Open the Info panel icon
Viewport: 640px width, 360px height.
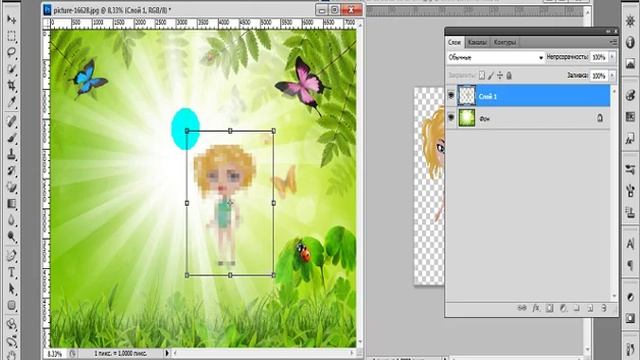pos(630,42)
